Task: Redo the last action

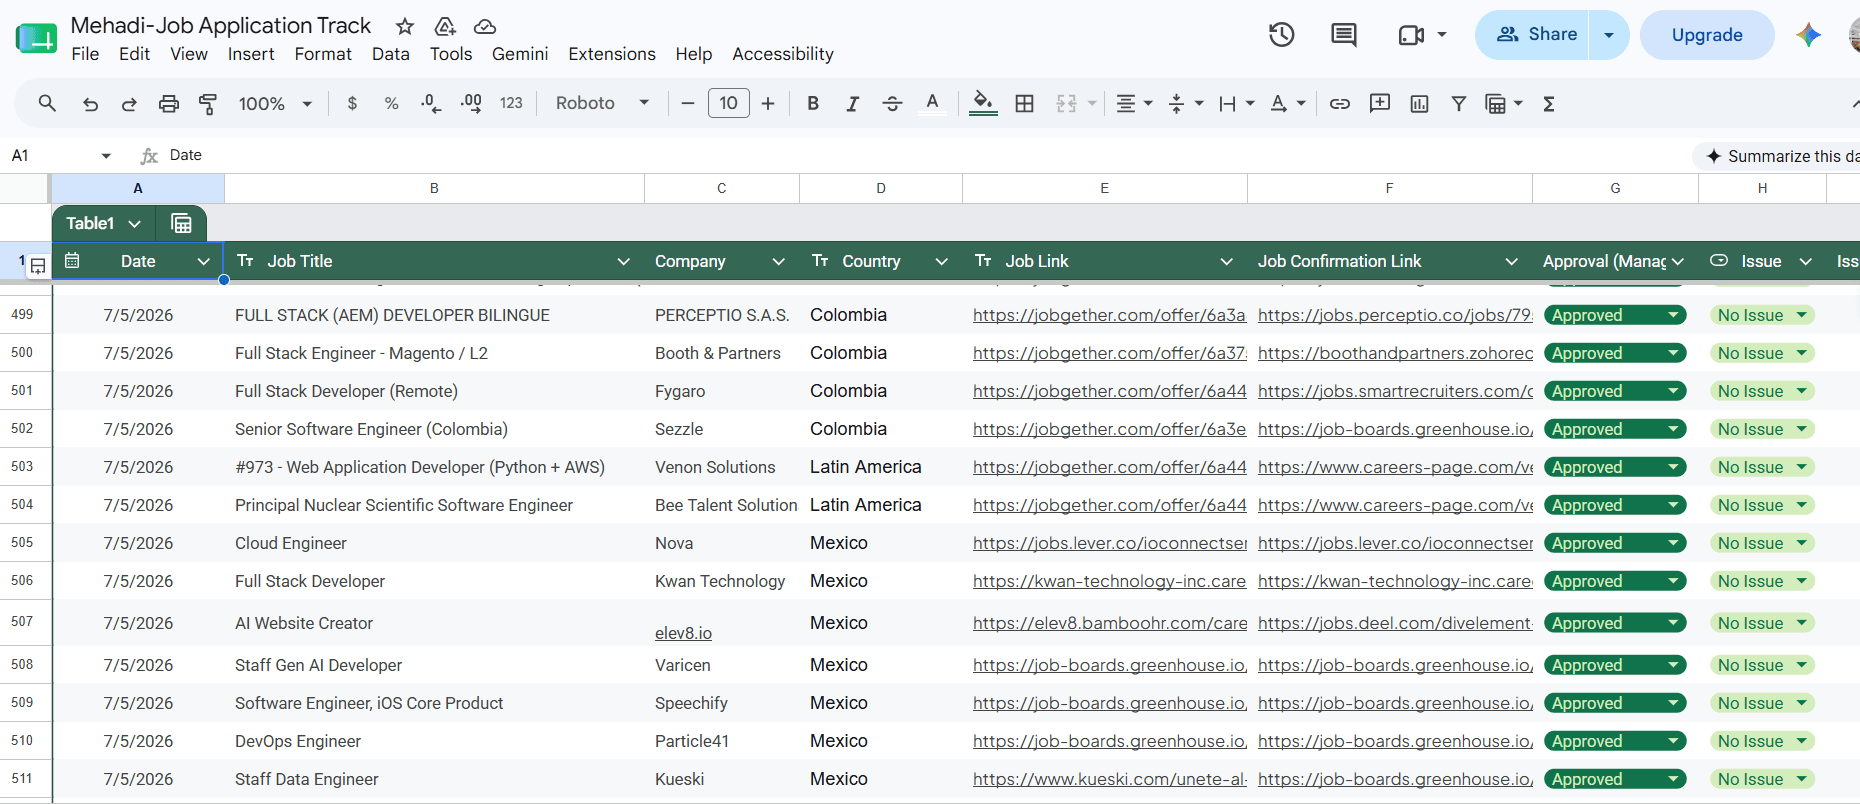Action: (129, 103)
